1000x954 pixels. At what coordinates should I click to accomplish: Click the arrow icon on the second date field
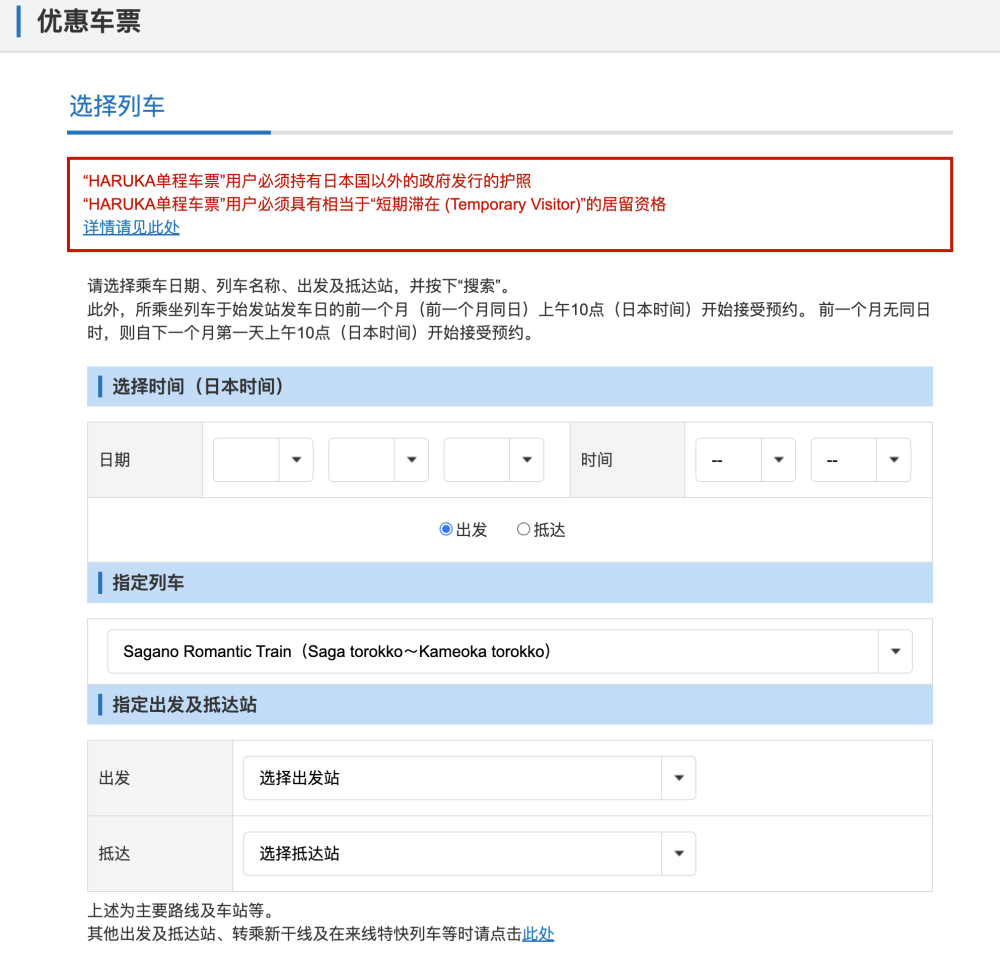pos(411,459)
